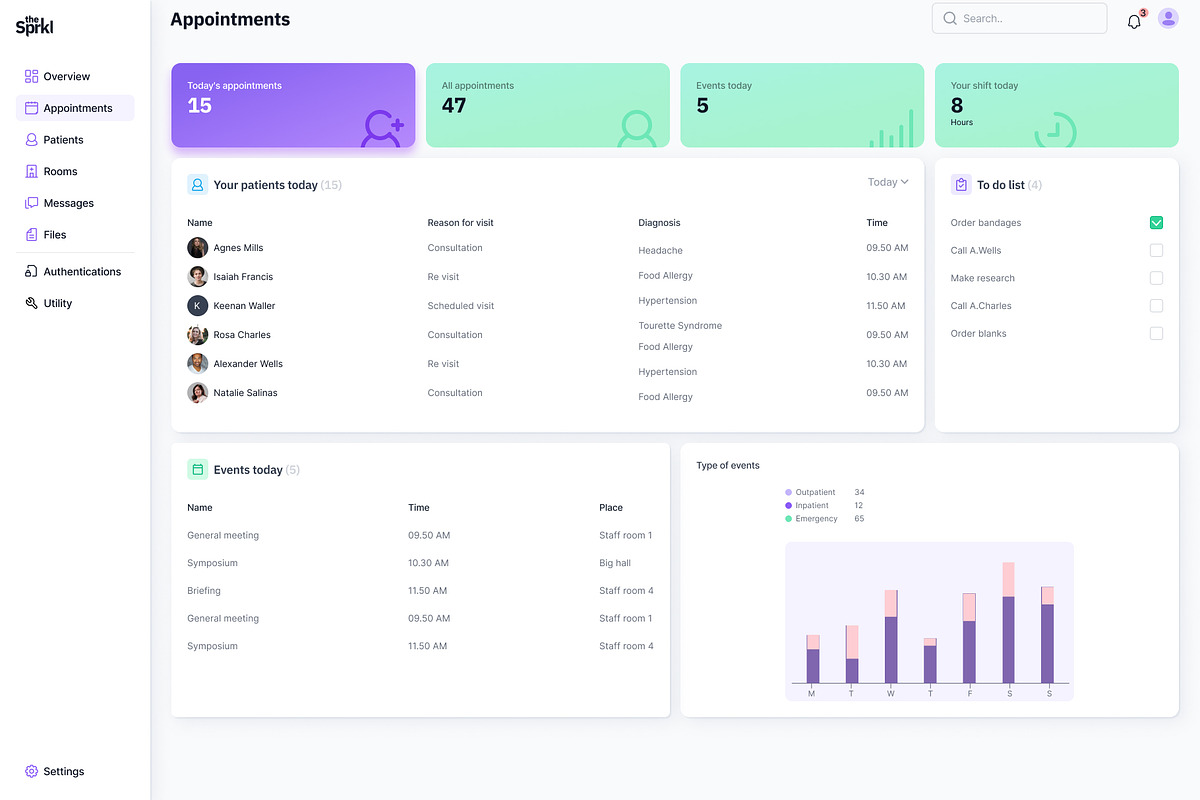Screen dimensions: 1200x800
Task: Expand the patient list date selector
Action: tap(886, 182)
